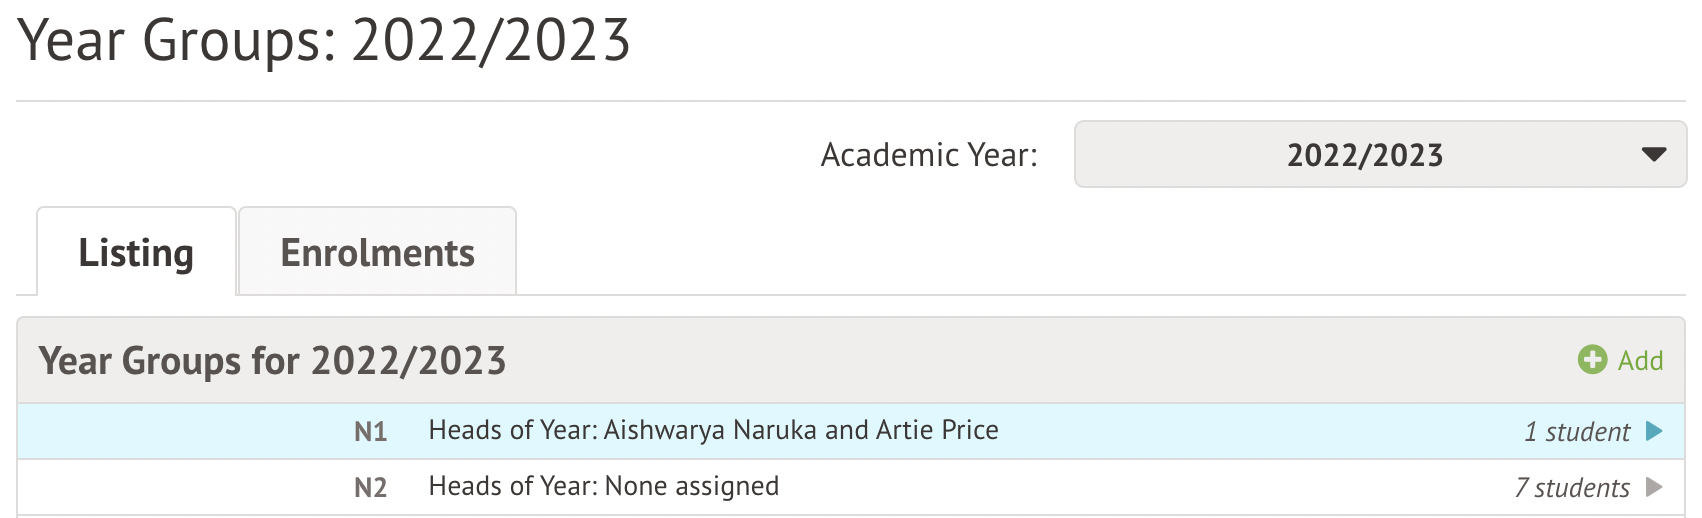
Task: Click the '1 student' count on N1
Action: tap(1576, 432)
